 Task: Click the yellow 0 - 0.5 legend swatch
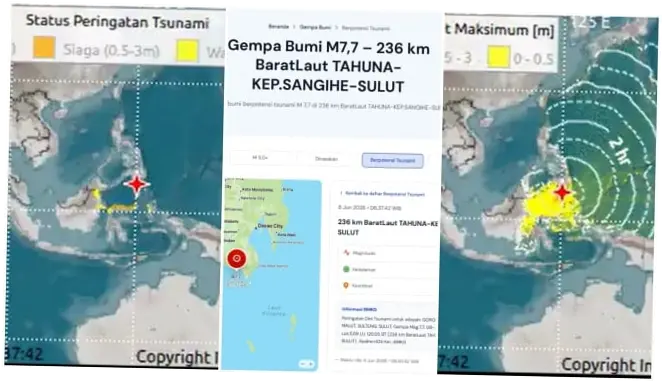pos(498,57)
